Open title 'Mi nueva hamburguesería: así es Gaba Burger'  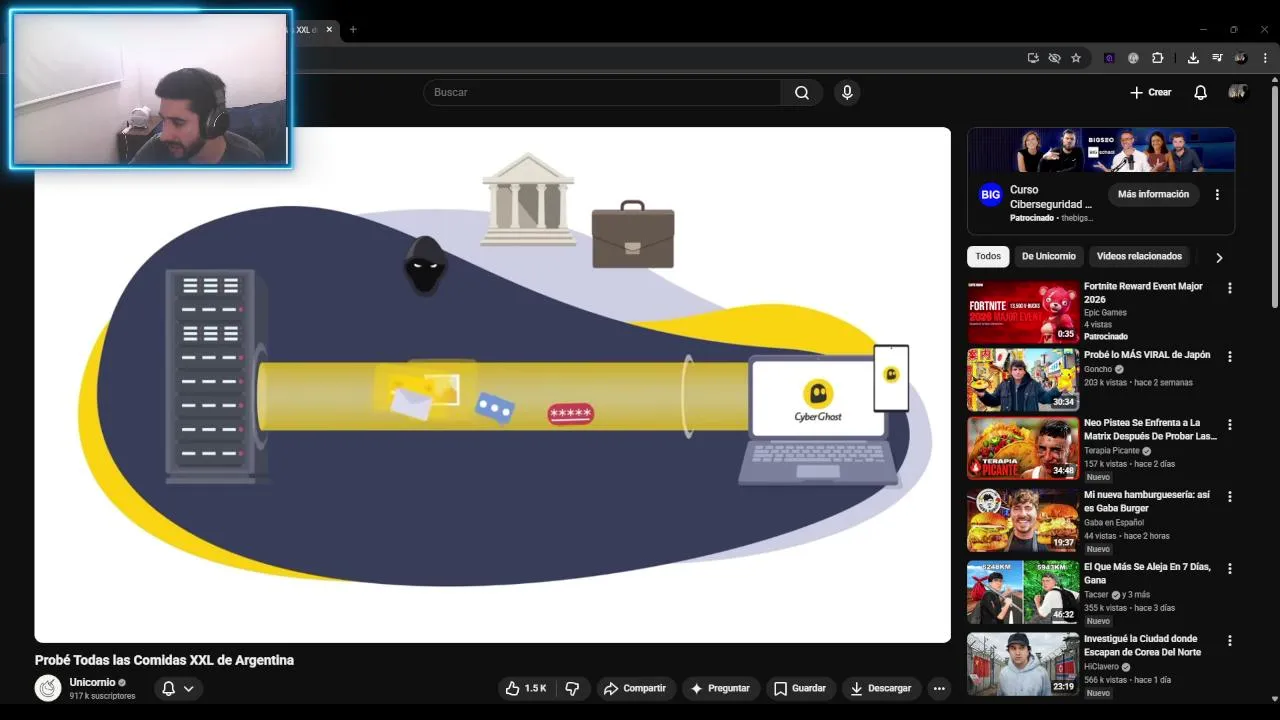point(1147,501)
